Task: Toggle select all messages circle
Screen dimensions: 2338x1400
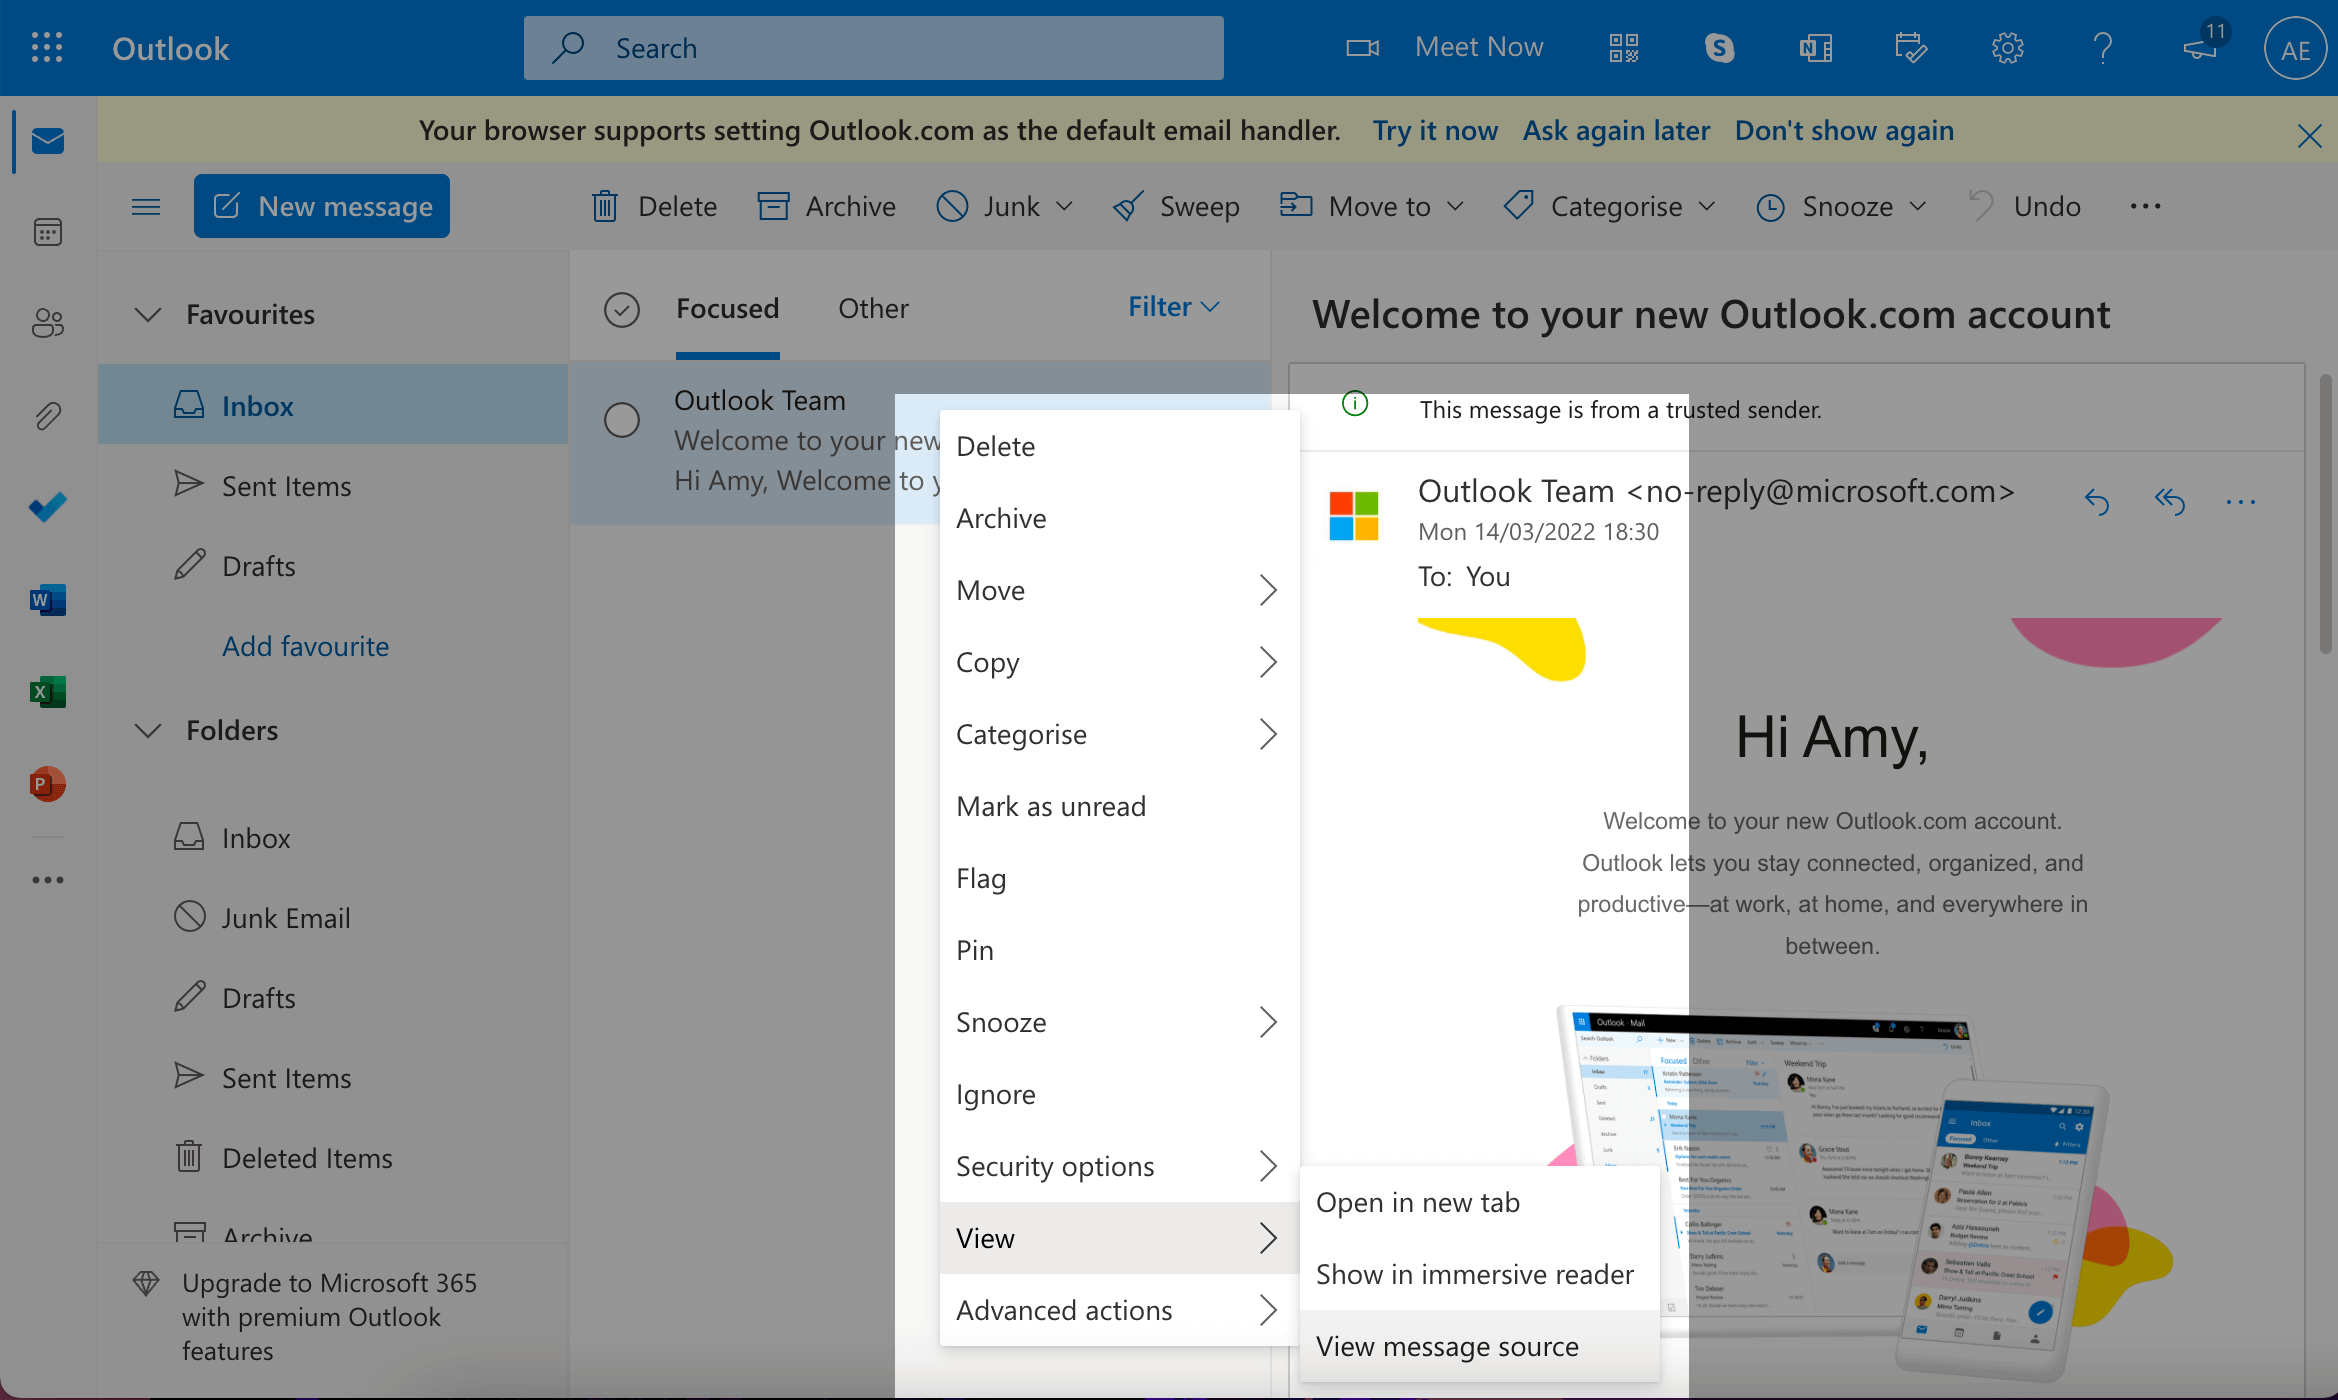Action: (621, 310)
